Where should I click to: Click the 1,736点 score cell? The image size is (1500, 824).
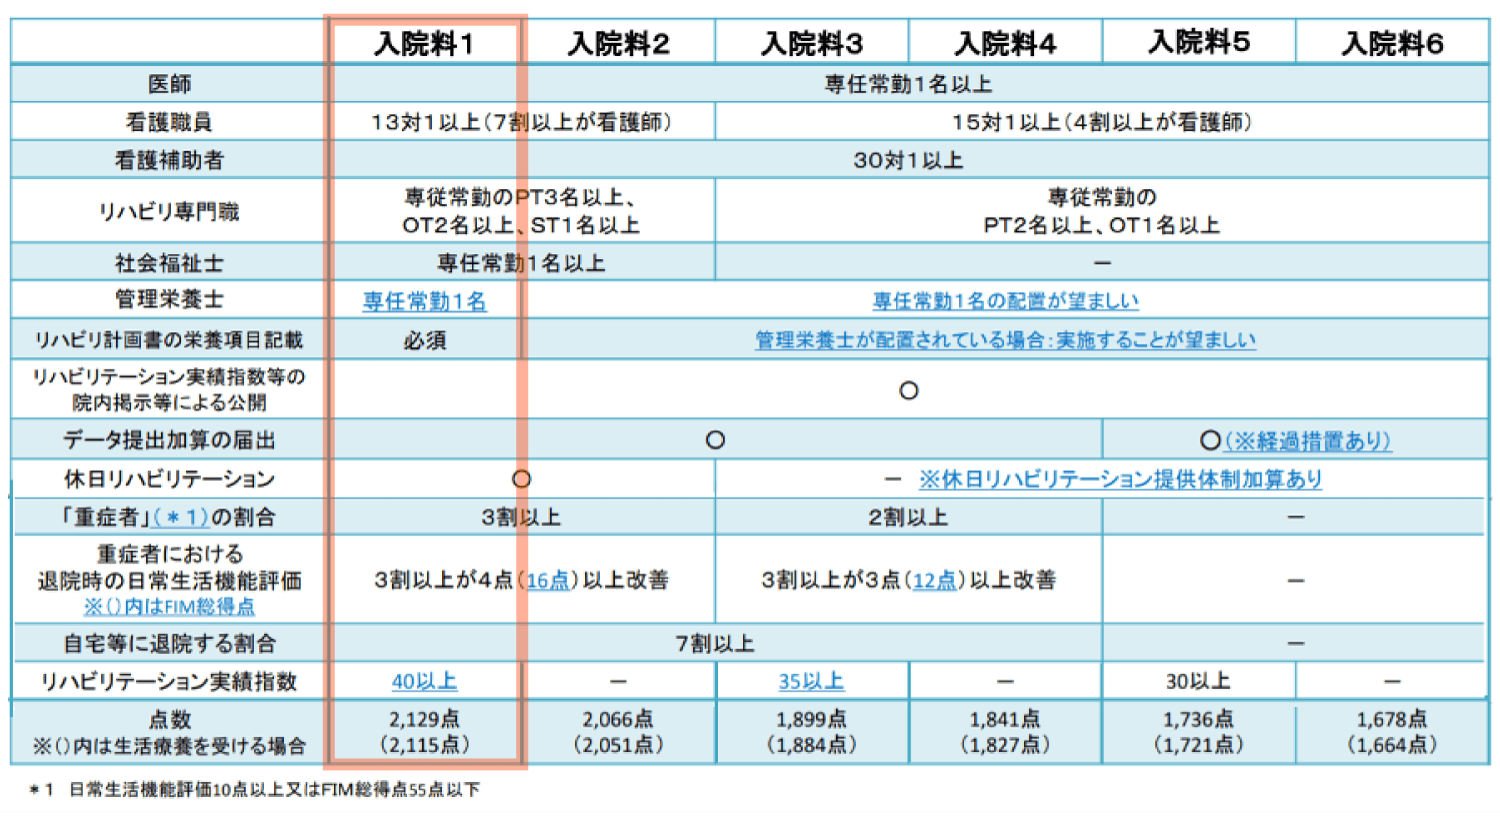click(x=1198, y=731)
